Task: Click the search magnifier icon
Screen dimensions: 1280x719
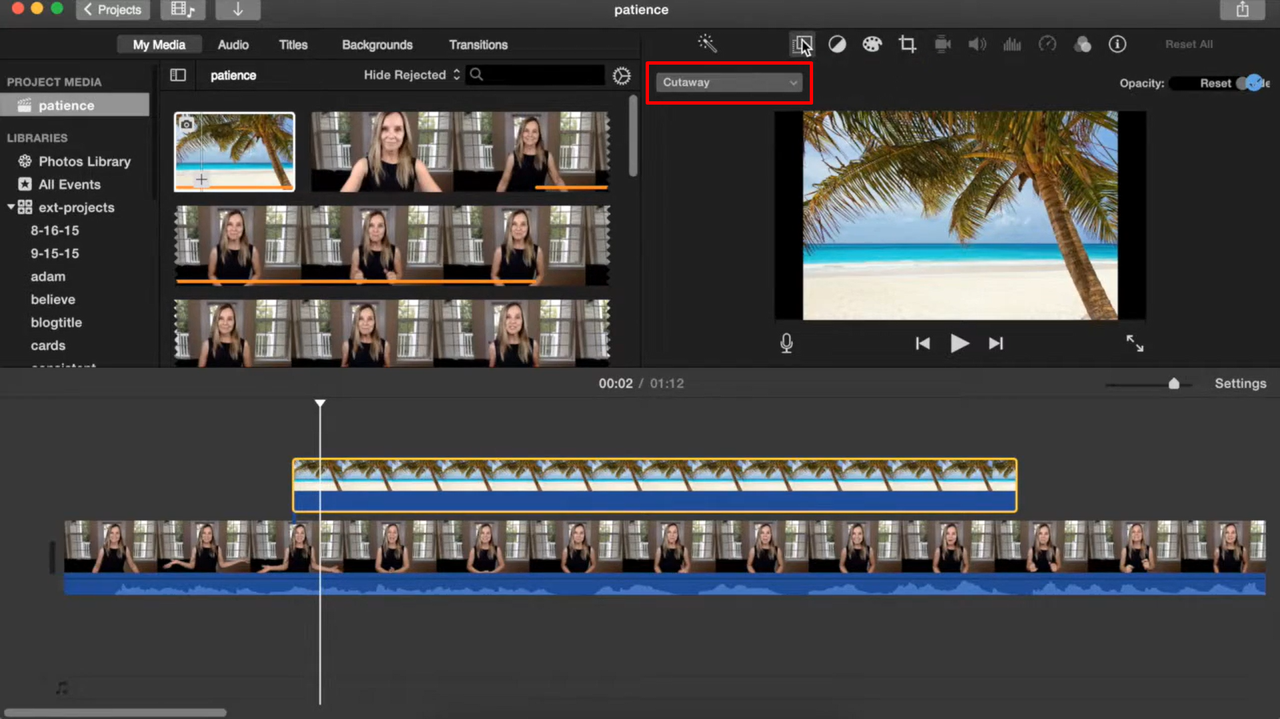Action: (477, 75)
